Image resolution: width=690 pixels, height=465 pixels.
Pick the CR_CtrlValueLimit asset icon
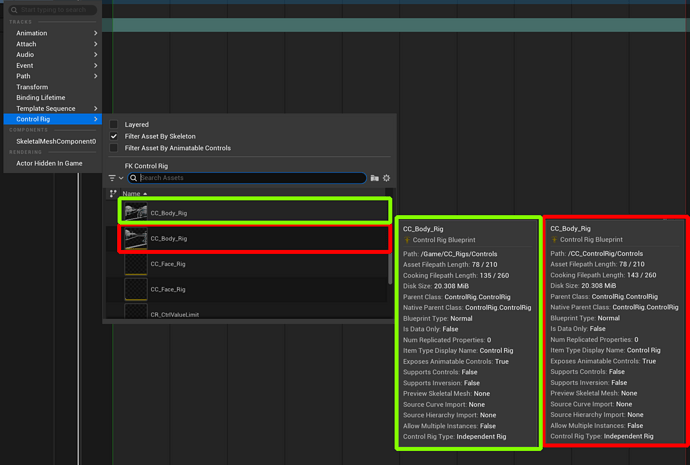136,311
